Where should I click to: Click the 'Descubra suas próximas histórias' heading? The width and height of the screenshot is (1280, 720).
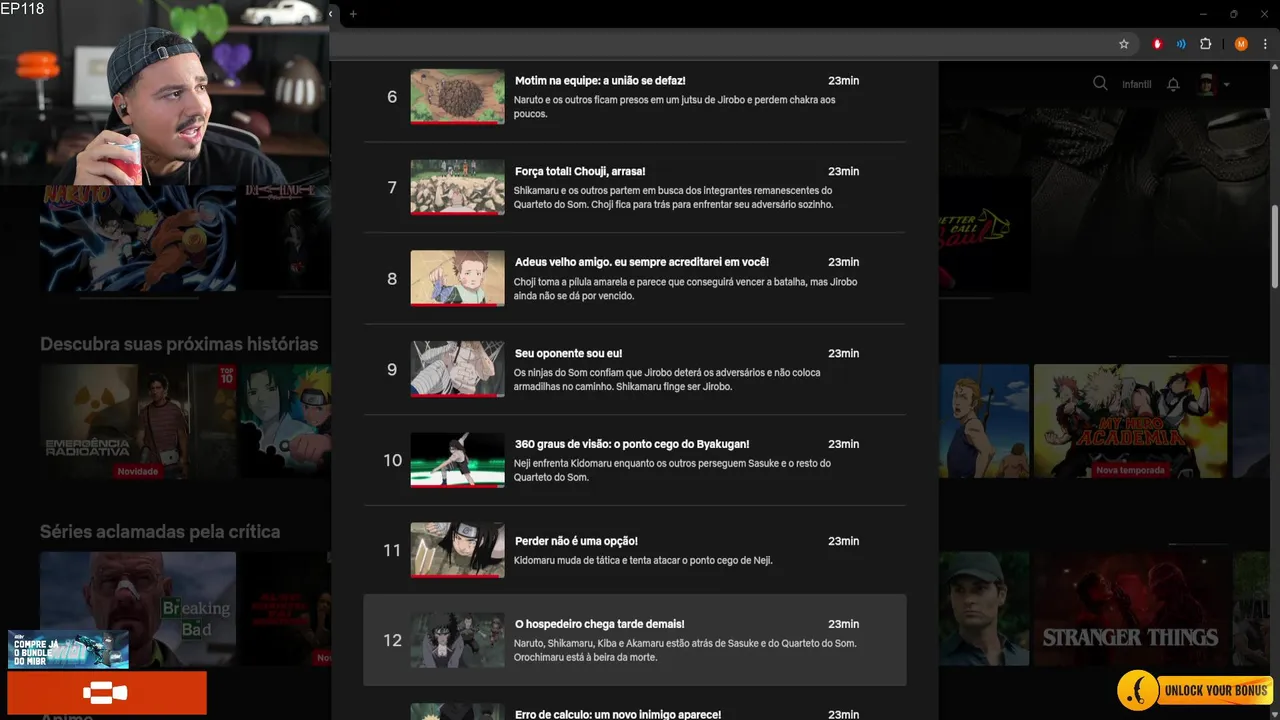pos(179,344)
